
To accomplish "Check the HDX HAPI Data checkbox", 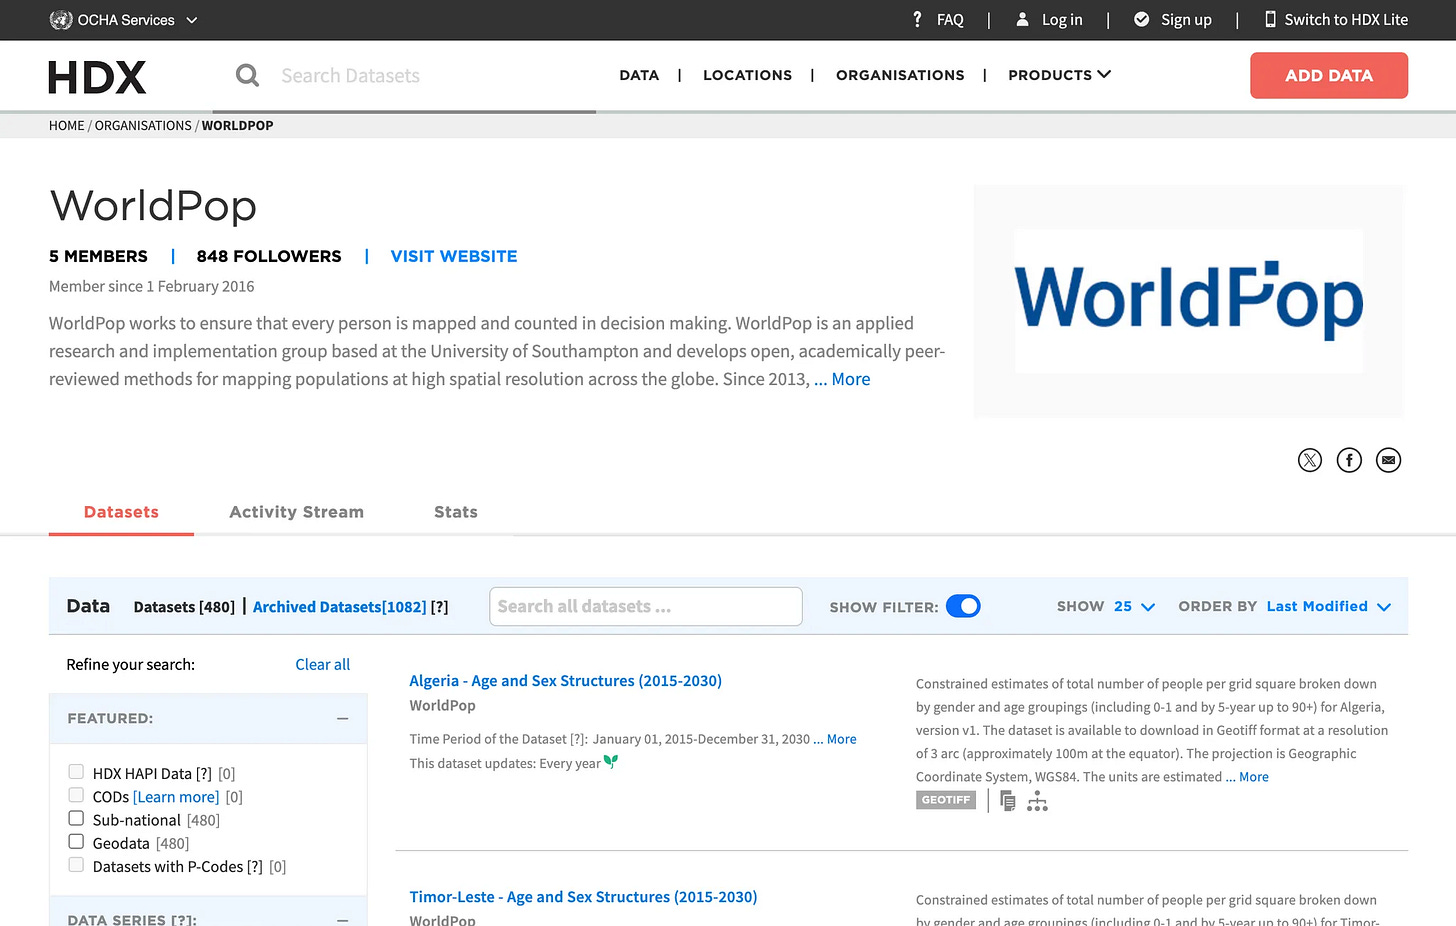I will (76, 771).
